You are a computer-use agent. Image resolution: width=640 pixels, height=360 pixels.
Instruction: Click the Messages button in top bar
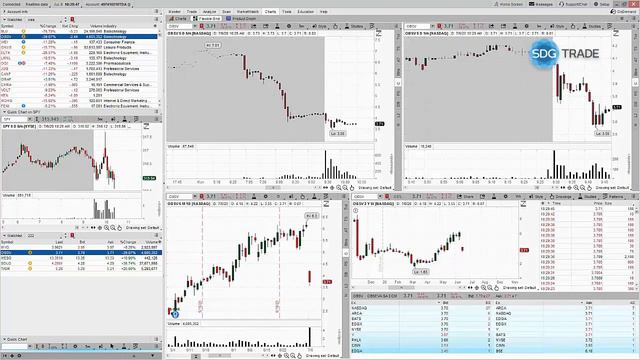[541, 4]
